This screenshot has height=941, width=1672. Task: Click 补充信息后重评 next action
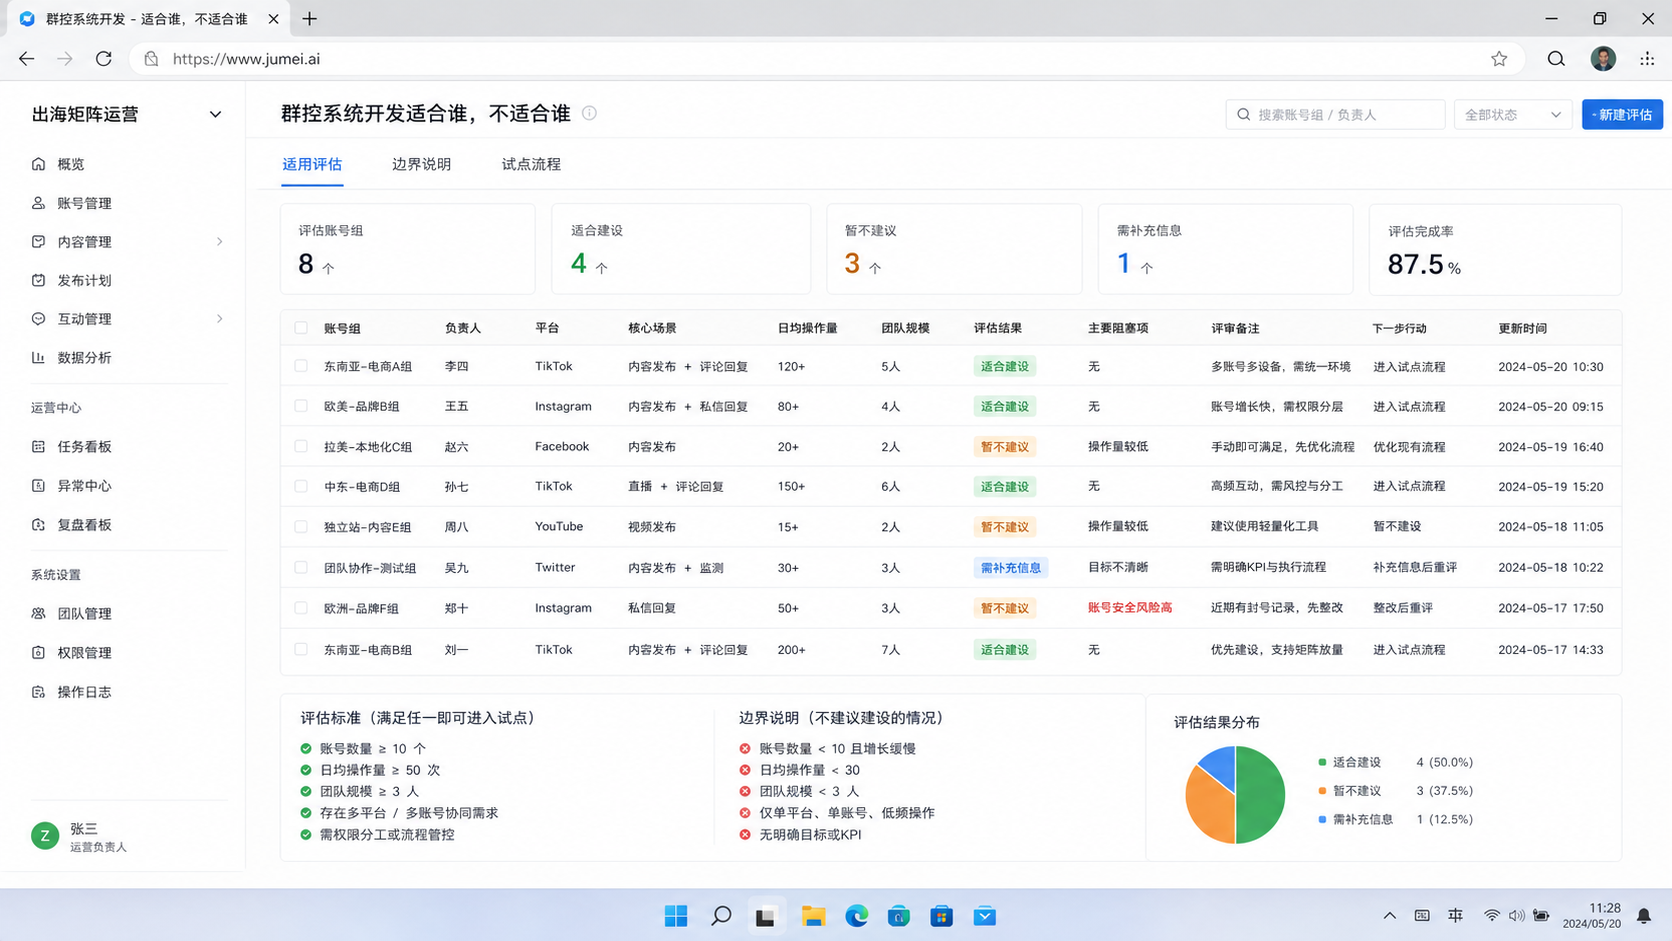[1415, 567]
